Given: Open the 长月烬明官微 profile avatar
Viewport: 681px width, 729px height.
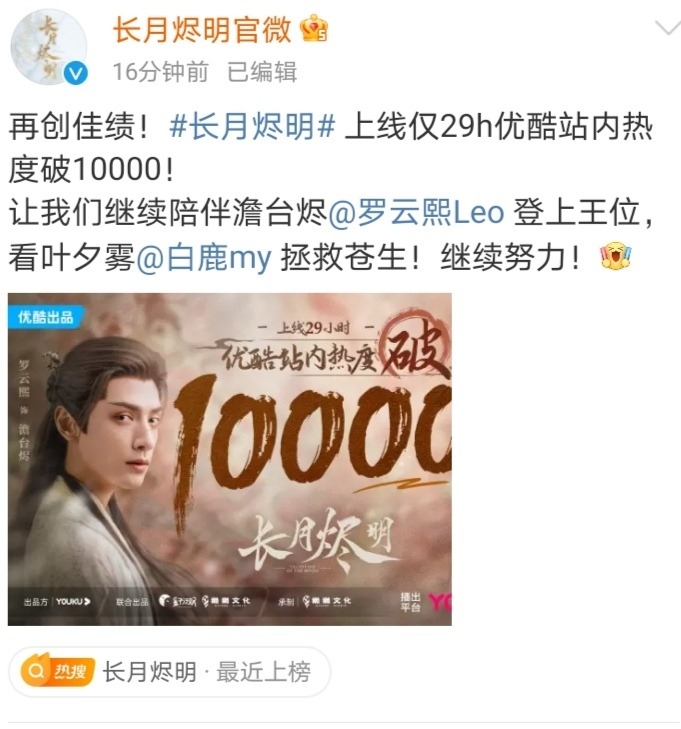Looking at the screenshot, I should pyautogui.click(x=48, y=47).
